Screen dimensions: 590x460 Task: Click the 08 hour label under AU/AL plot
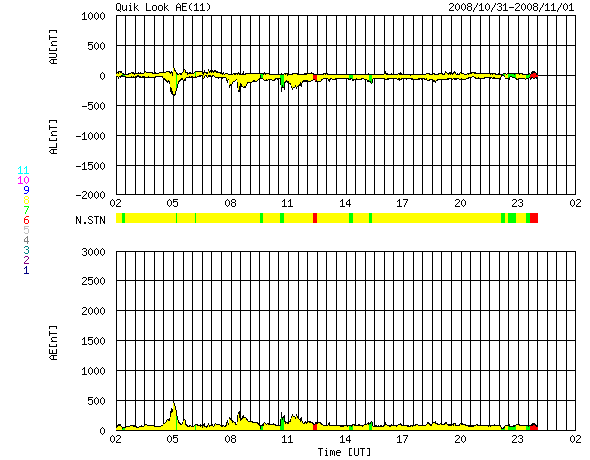click(230, 203)
